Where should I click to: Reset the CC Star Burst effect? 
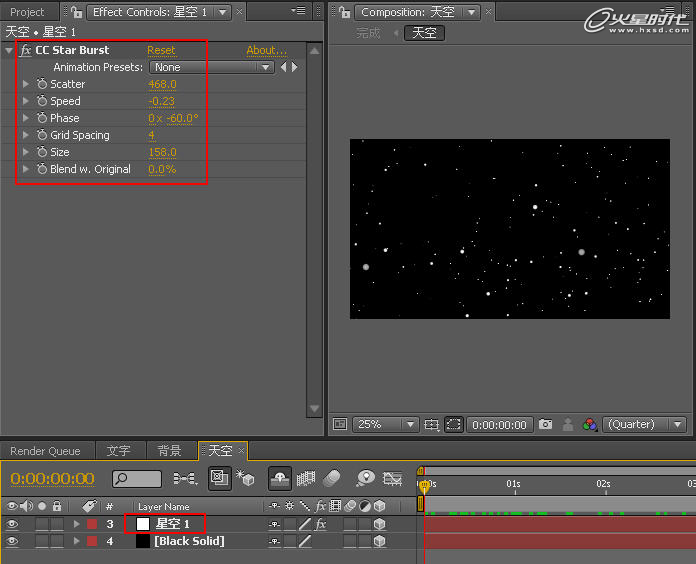tap(162, 50)
